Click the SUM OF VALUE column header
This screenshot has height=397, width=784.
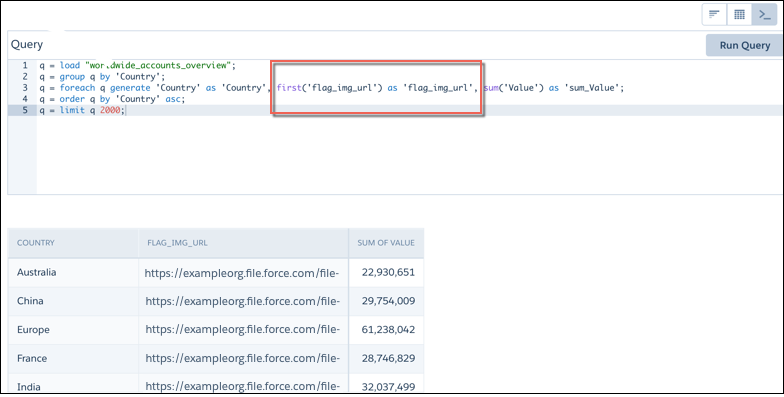point(386,243)
